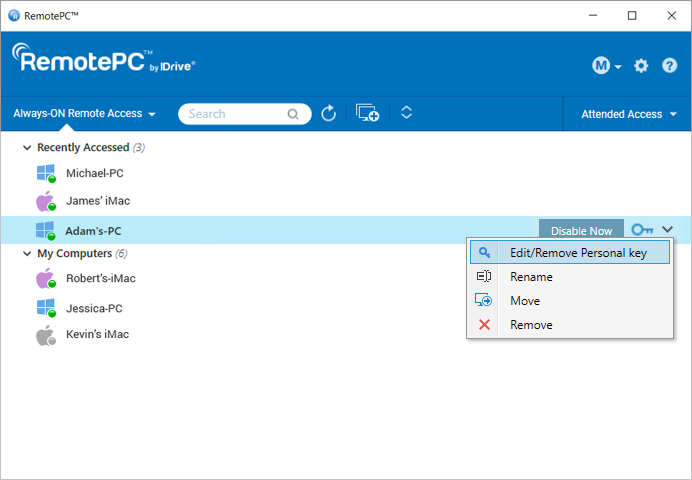692x480 pixels.
Task: Click the personal key icon for Adam's-PC
Action: click(x=642, y=230)
